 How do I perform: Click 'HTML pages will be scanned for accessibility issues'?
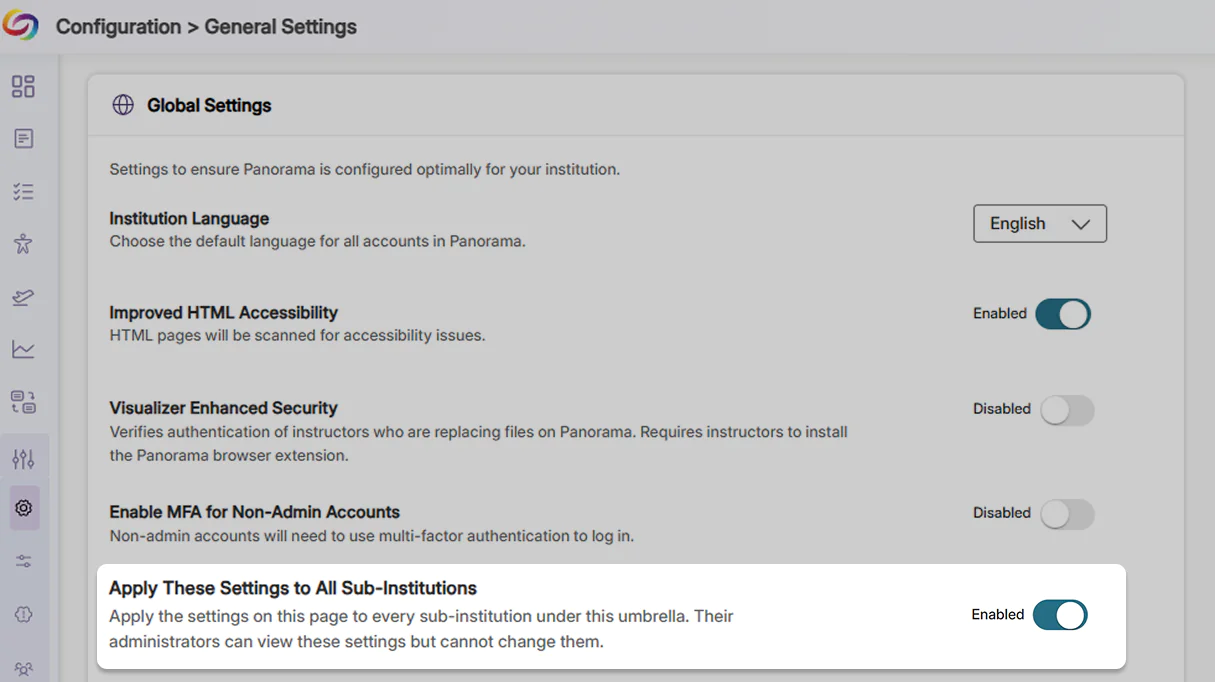pyautogui.click(x=297, y=335)
